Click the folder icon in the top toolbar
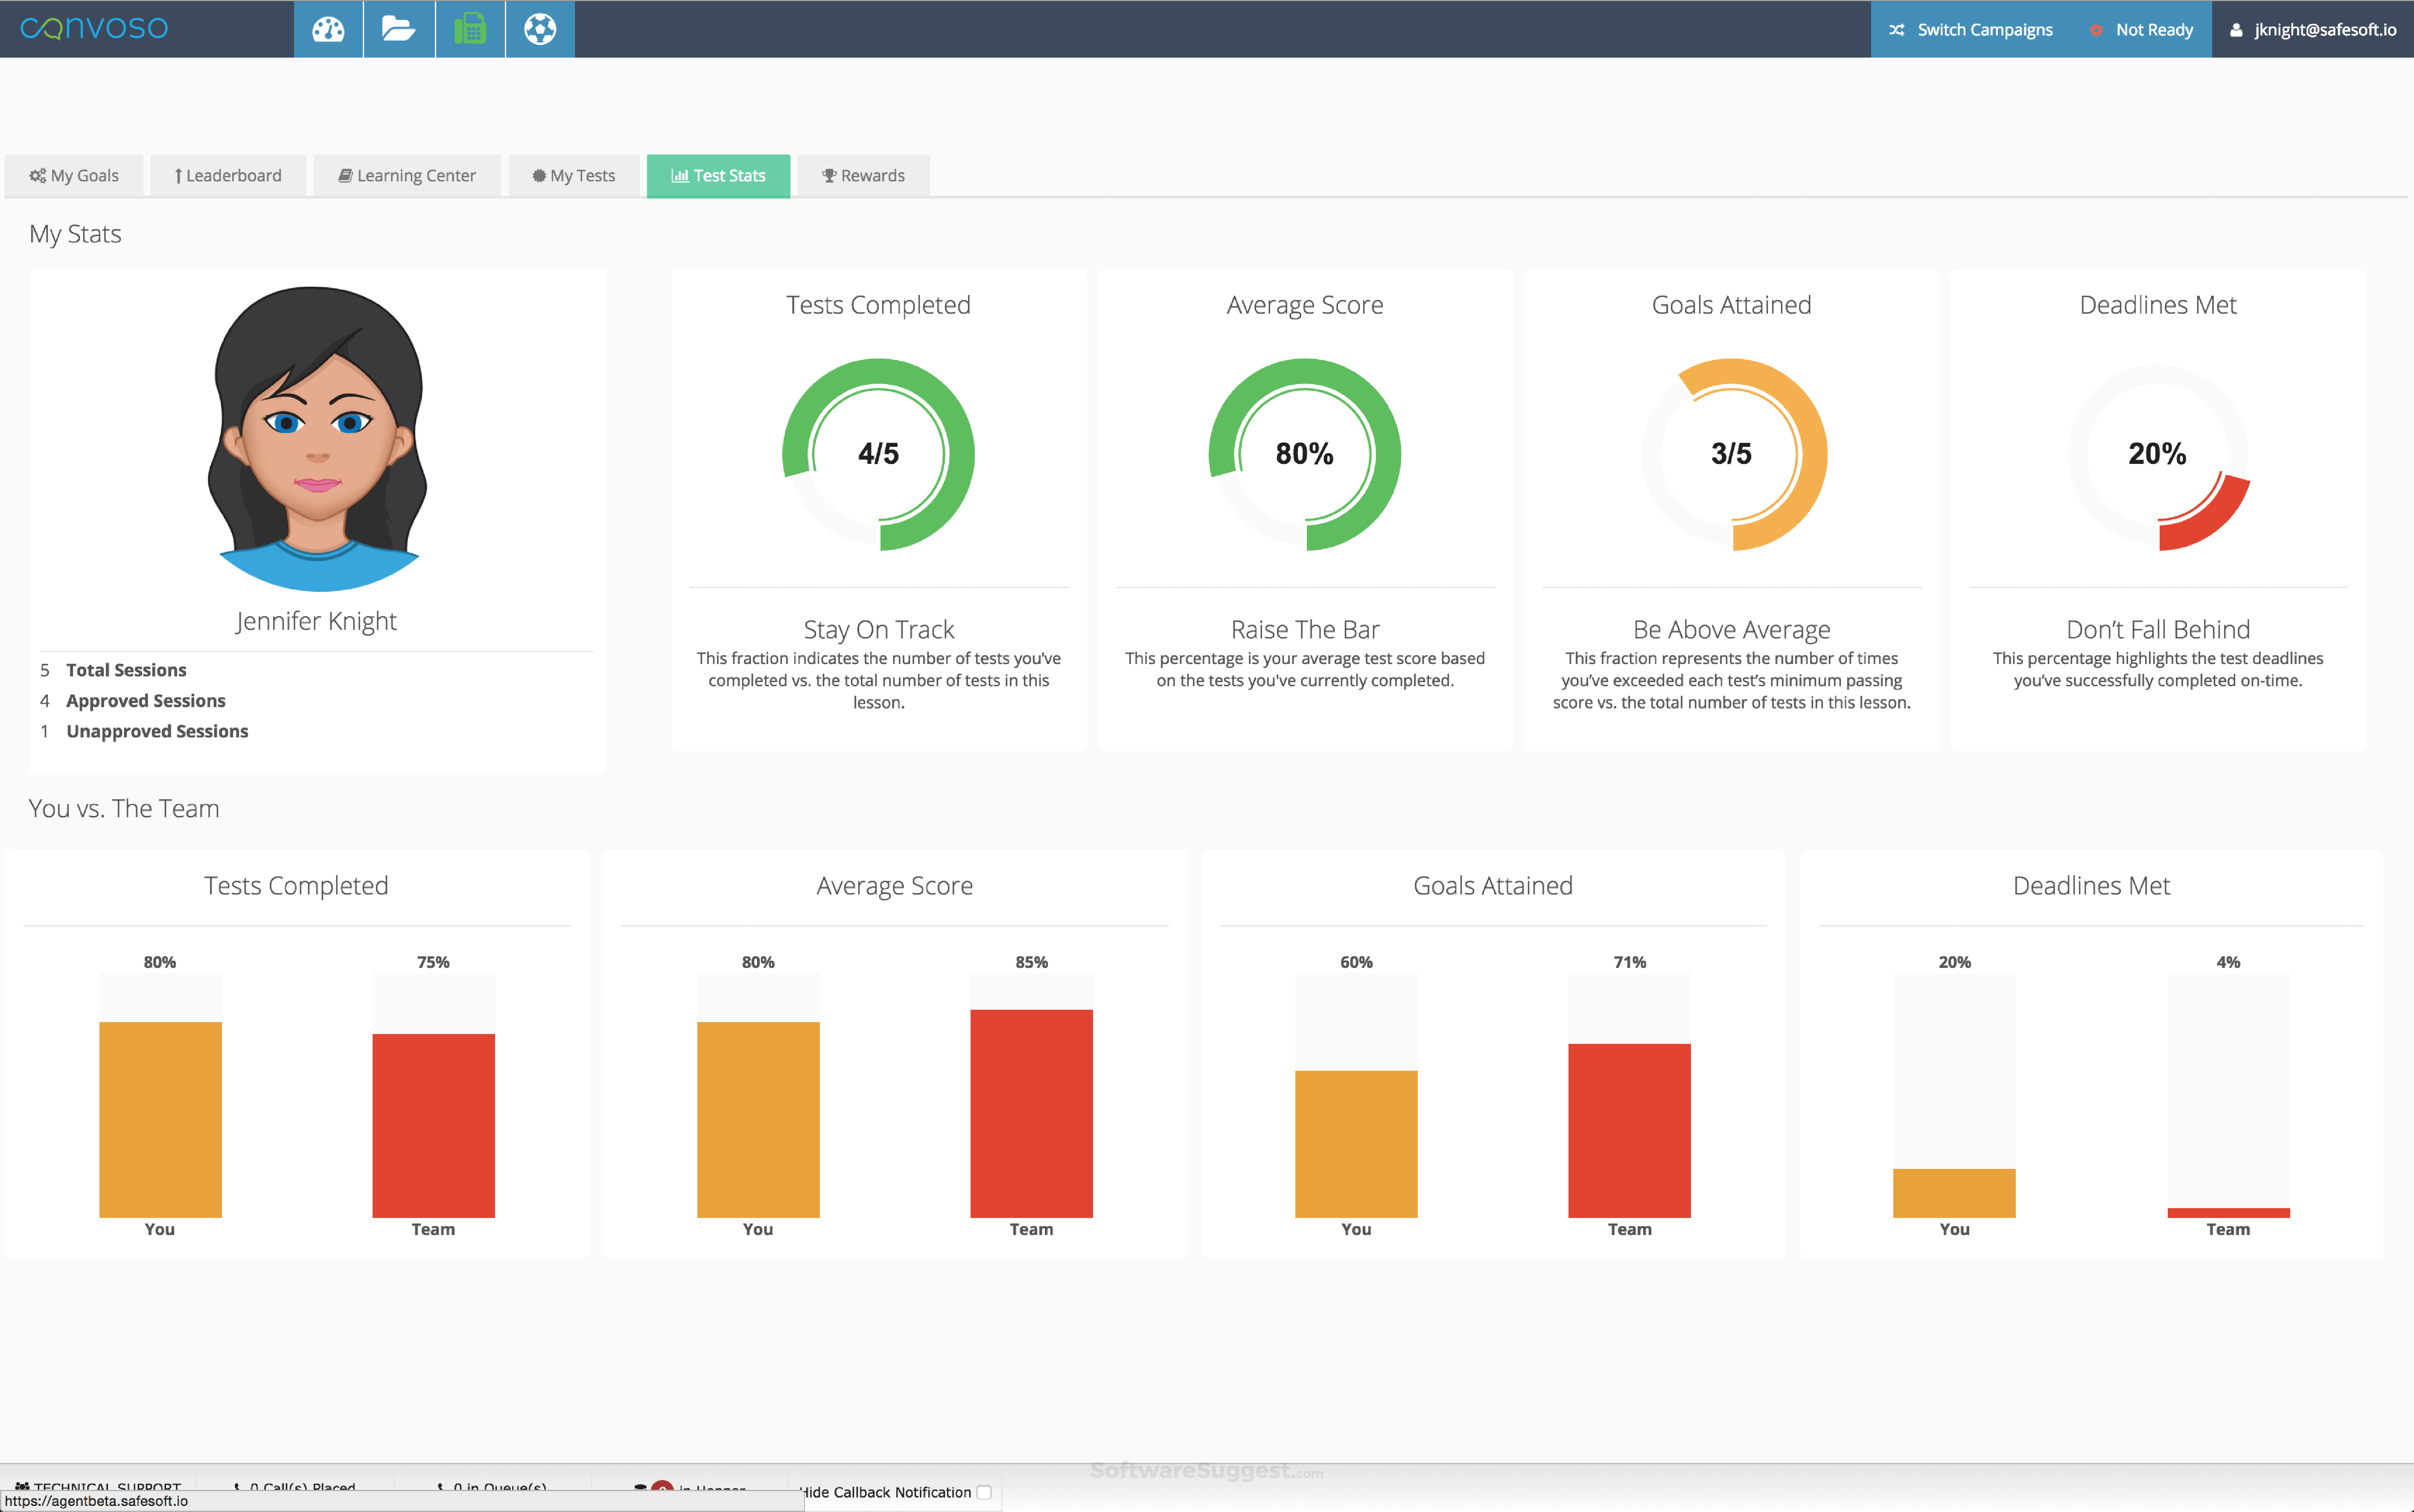The width and height of the screenshot is (2414, 1512). (399, 28)
